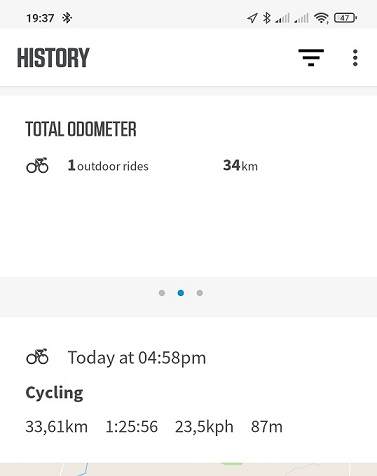Select the first page indicator dot

[x=162, y=293]
